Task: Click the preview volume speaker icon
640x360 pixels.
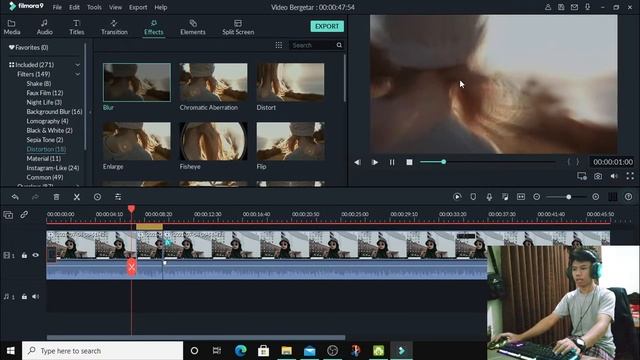Action: click(x=614, y=176)
